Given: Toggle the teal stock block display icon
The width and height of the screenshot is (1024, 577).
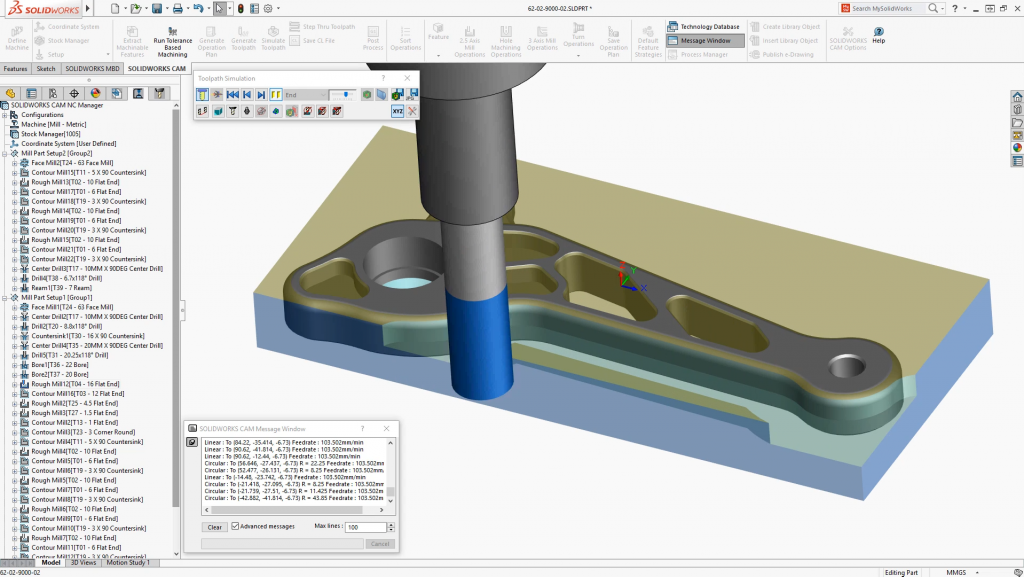Looking at the screenshot, I should 217,112.
